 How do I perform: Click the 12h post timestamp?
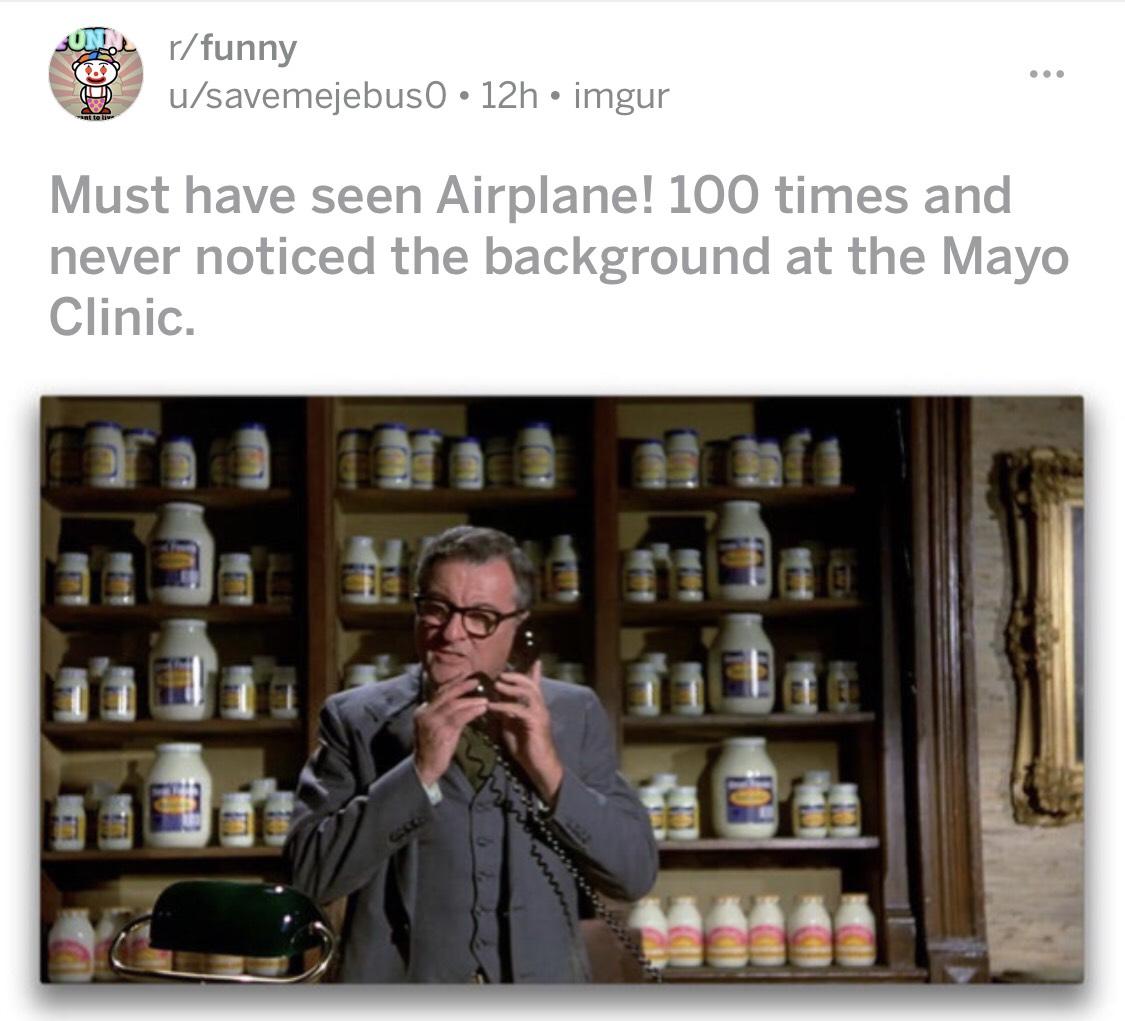(x=509, y=95)
